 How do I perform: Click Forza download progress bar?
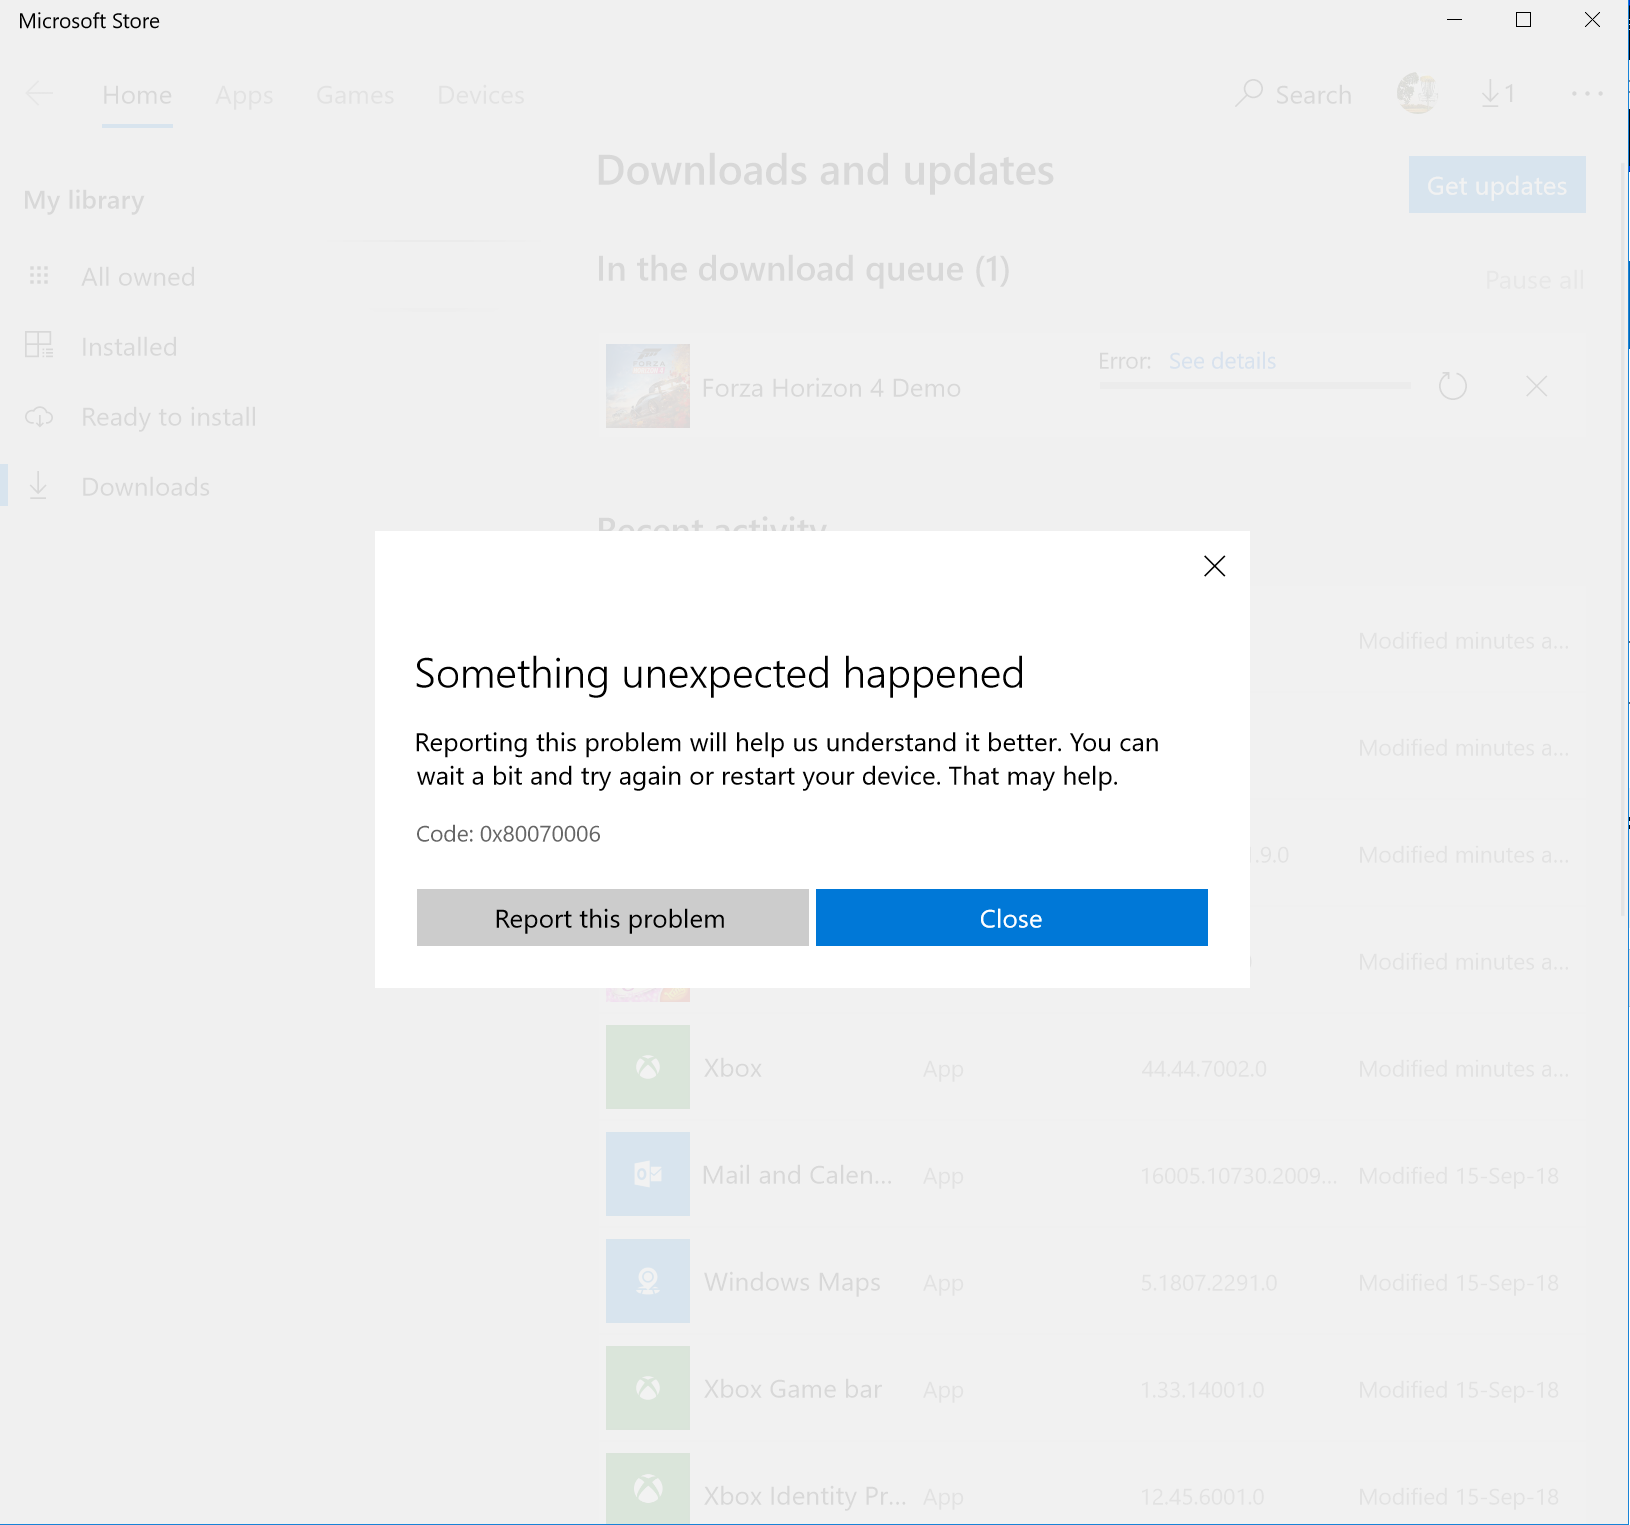point(1255,385)
